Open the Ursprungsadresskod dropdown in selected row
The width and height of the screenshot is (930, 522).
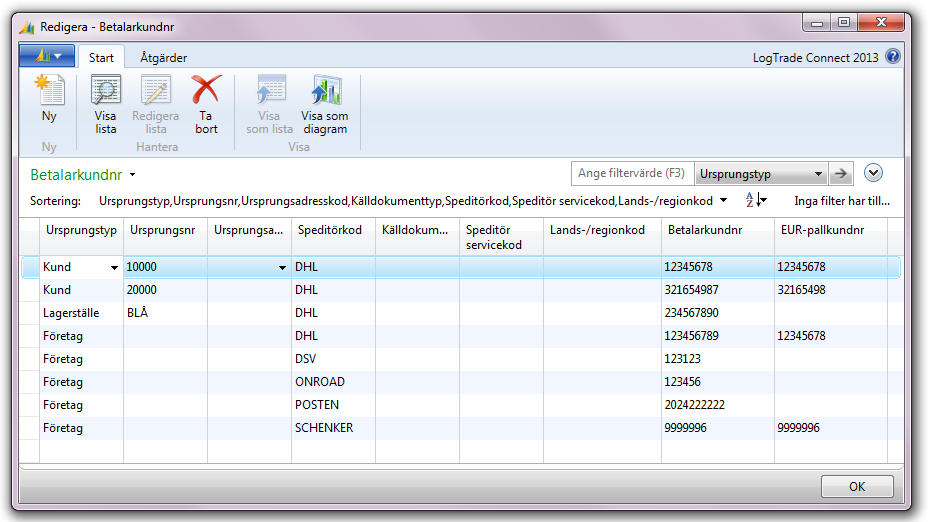[x=282, y=268]
